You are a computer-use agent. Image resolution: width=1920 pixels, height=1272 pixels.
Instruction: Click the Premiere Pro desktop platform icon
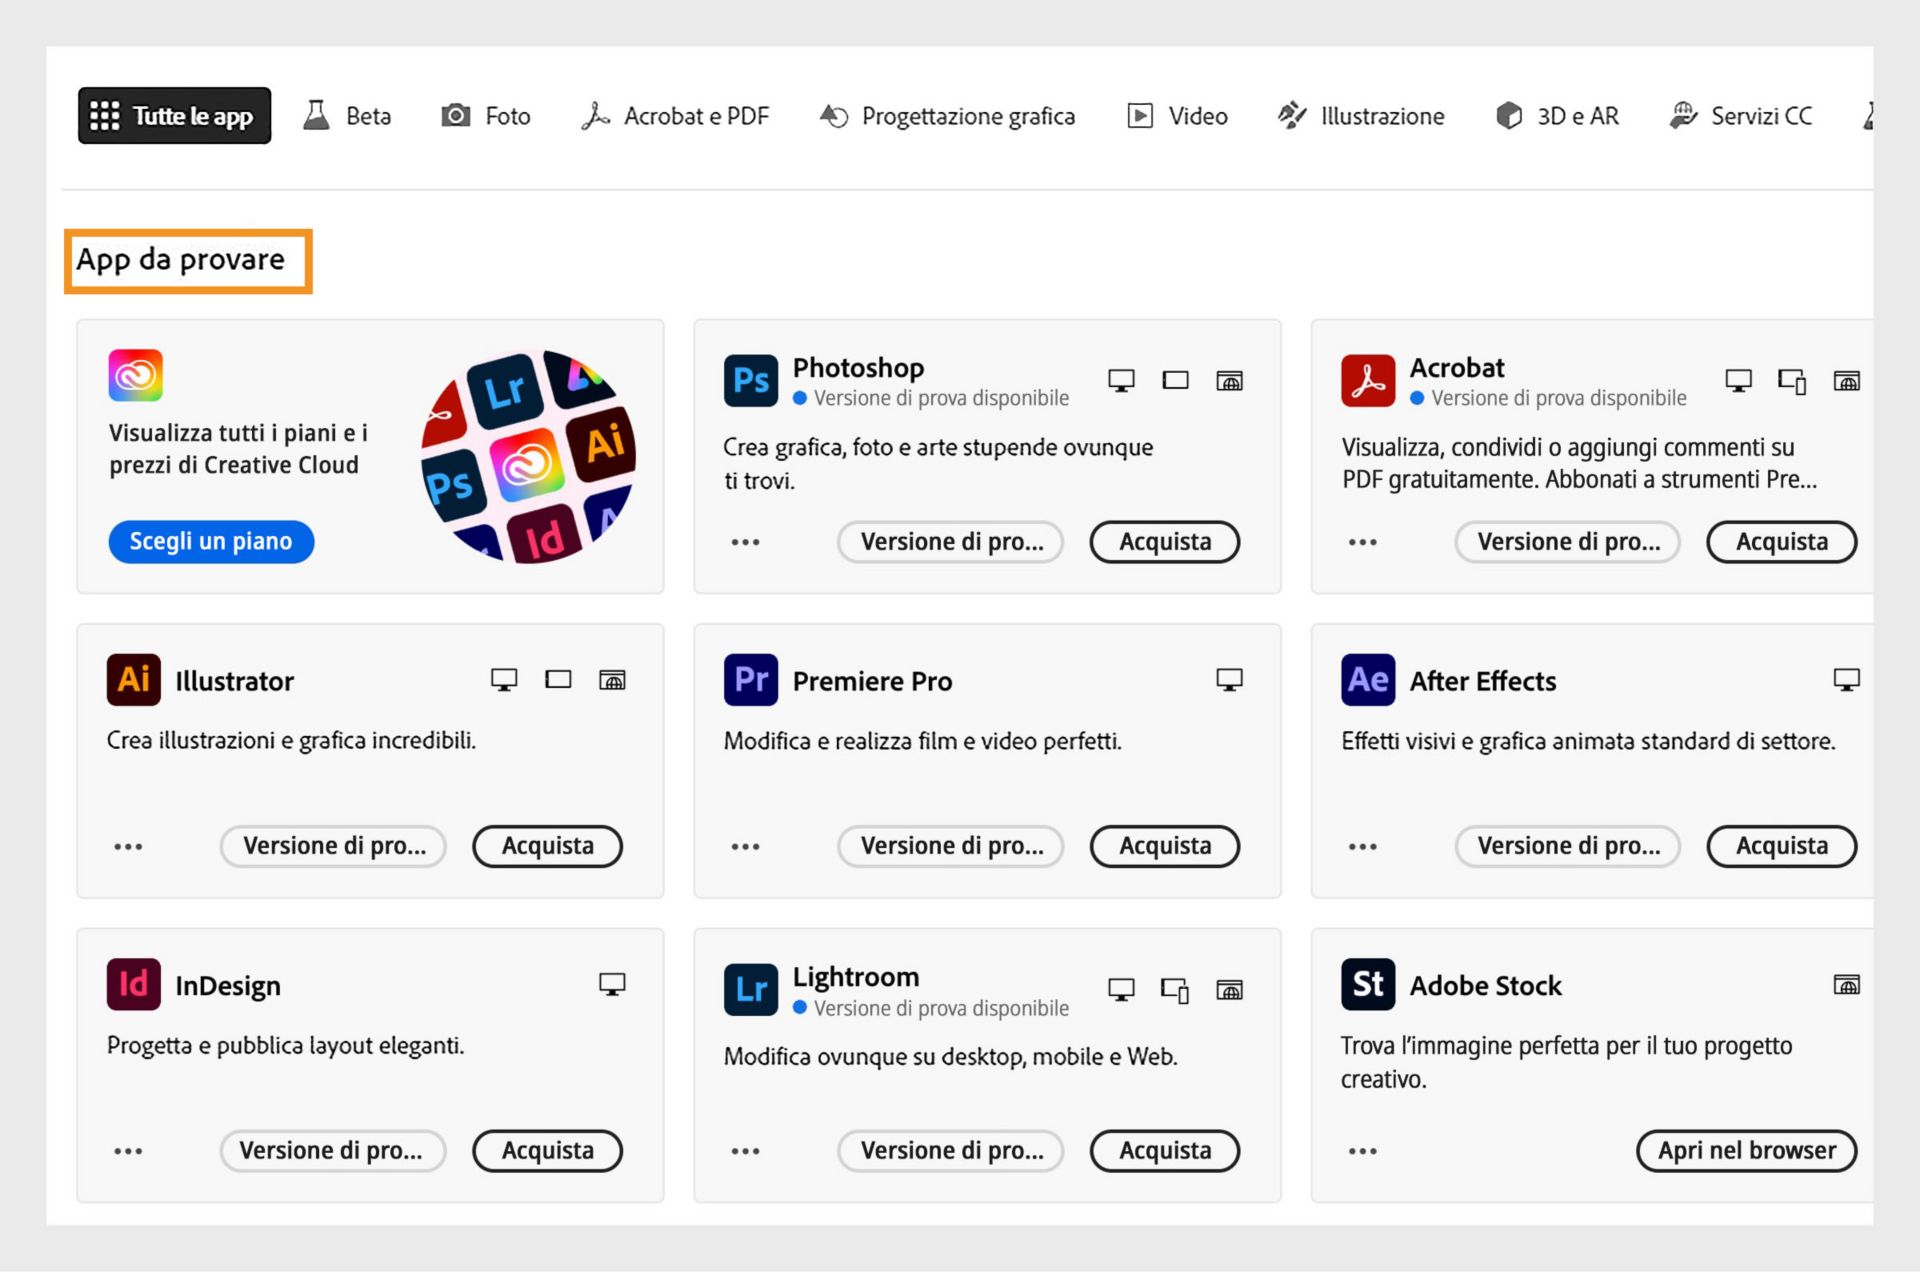(x=1229, y=681)
